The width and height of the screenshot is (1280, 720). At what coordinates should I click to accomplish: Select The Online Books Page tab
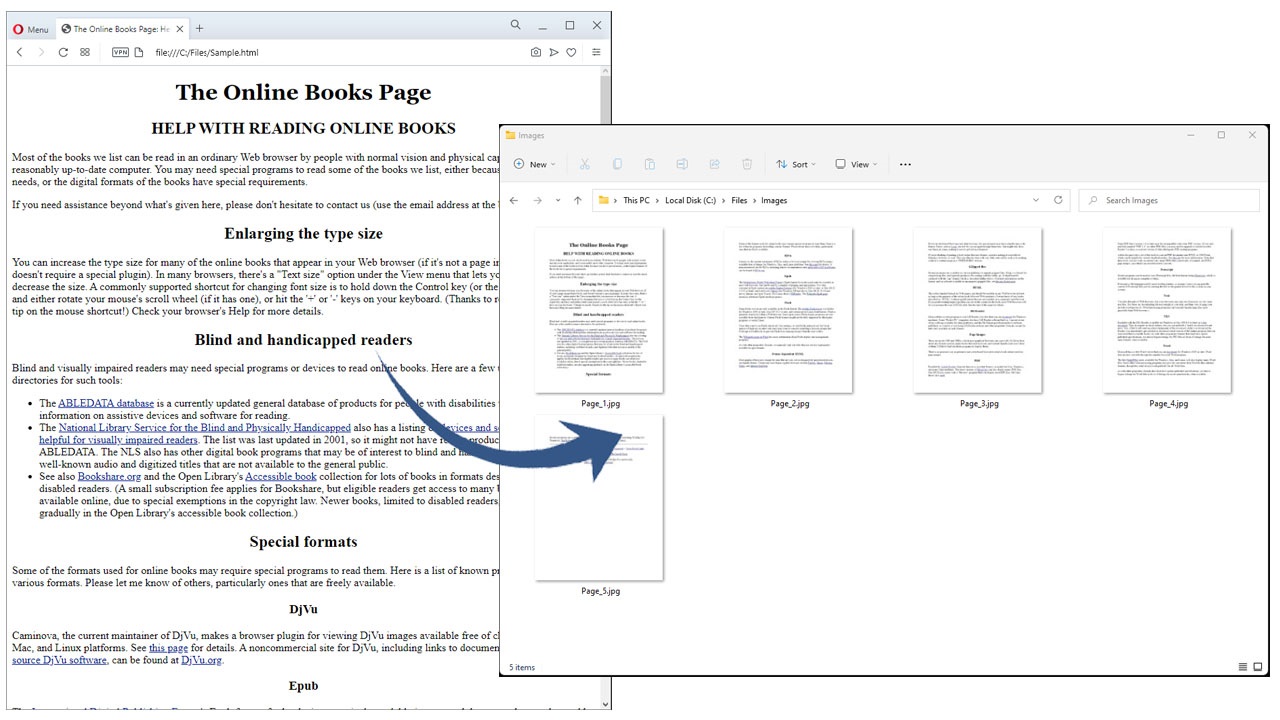pyautogui.click(x=115, y=29)
